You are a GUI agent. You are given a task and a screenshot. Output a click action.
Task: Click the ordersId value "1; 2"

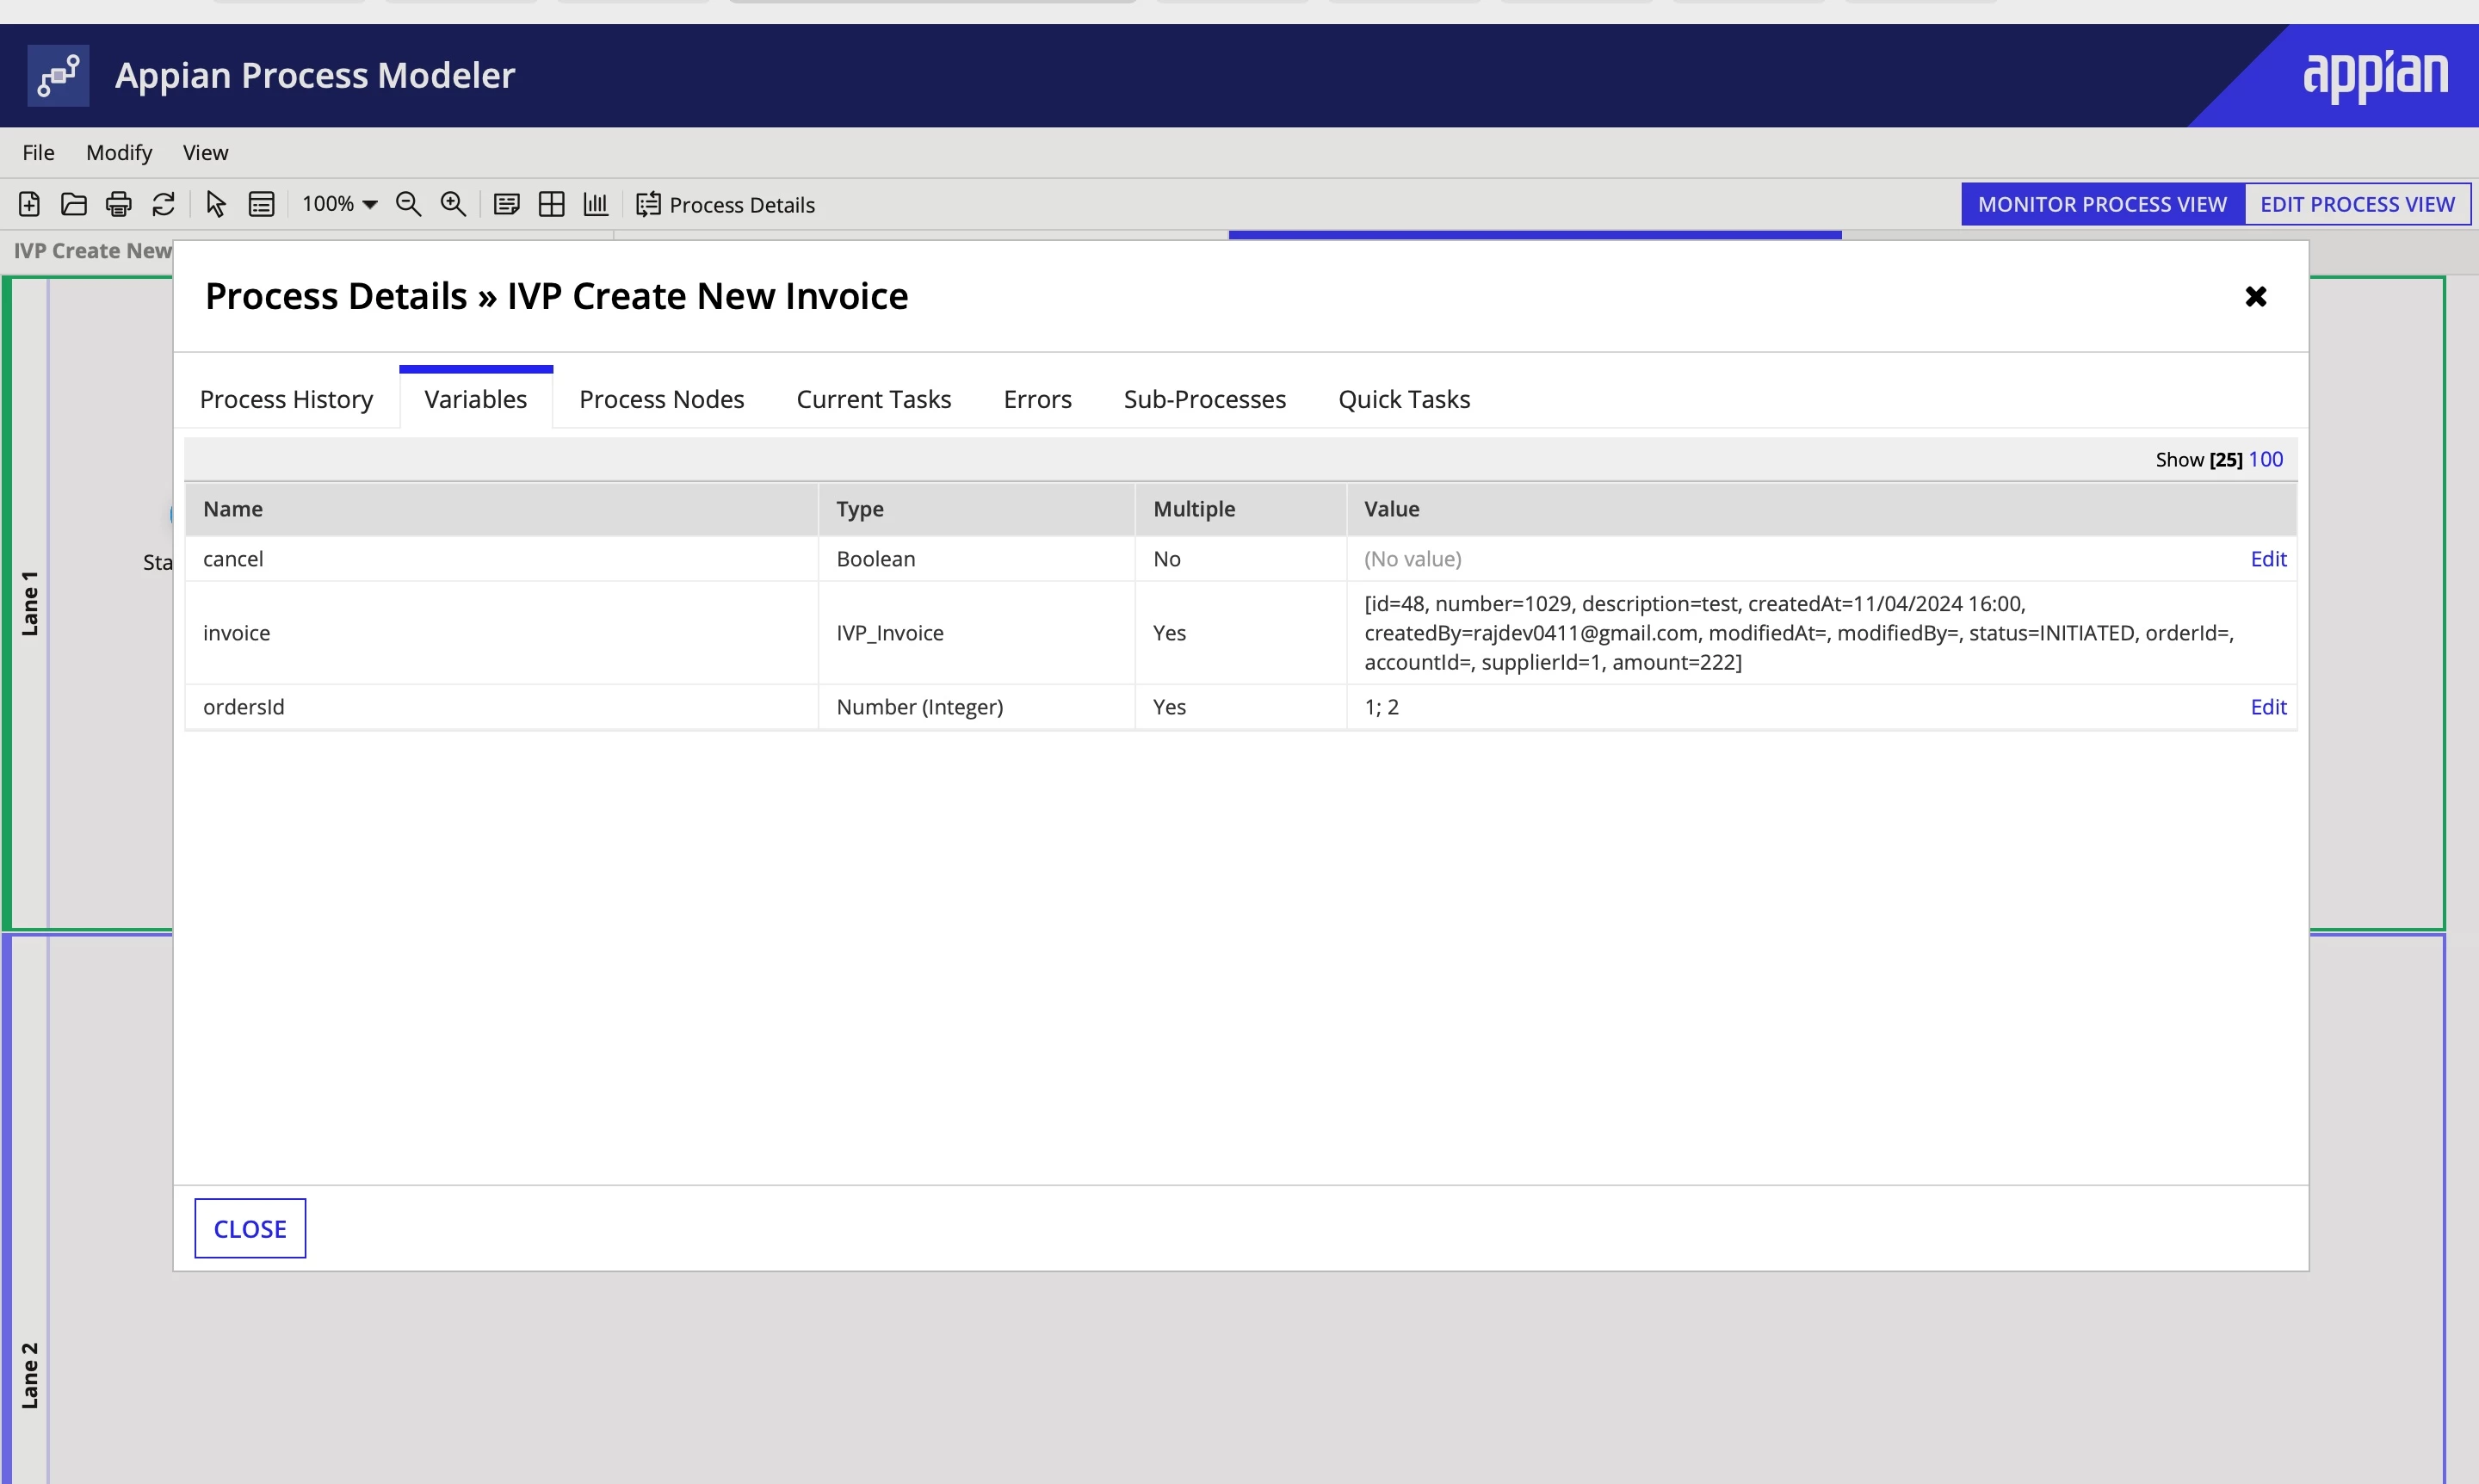coord(1381,707)
